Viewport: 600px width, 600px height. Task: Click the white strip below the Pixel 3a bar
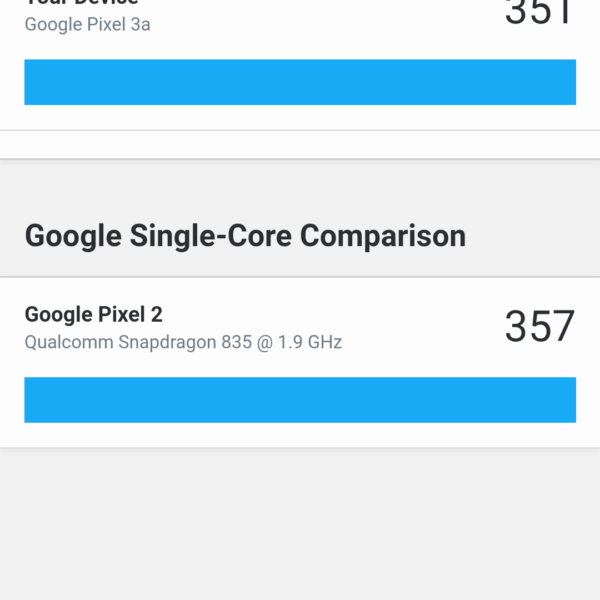tap(300, 117)
